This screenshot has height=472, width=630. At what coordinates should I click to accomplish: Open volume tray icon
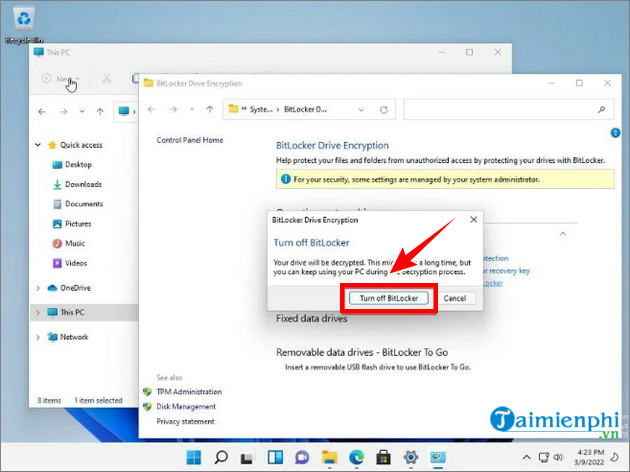(558, 457)
